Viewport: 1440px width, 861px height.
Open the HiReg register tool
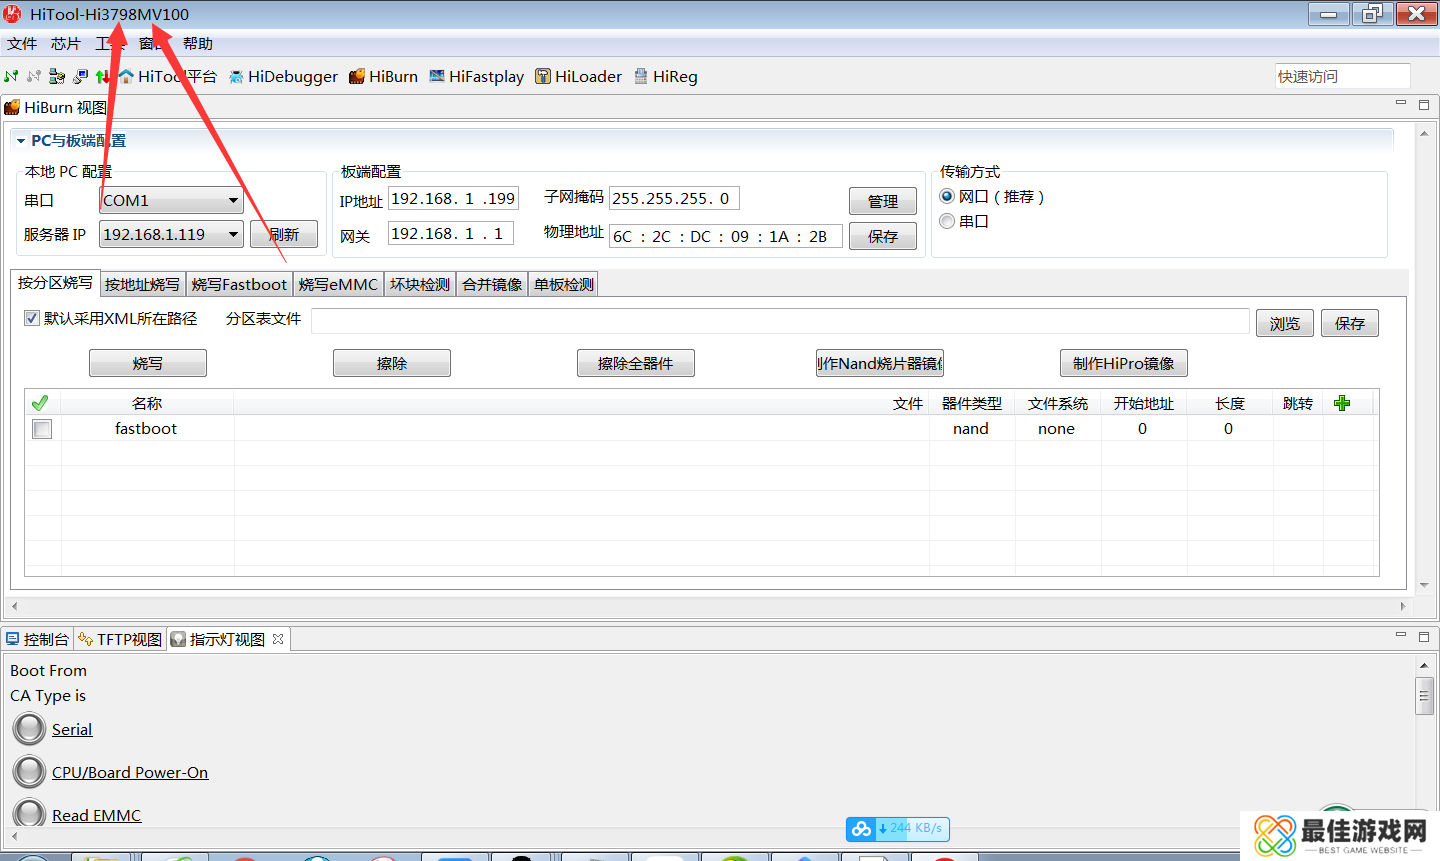[x=665, y=77]
